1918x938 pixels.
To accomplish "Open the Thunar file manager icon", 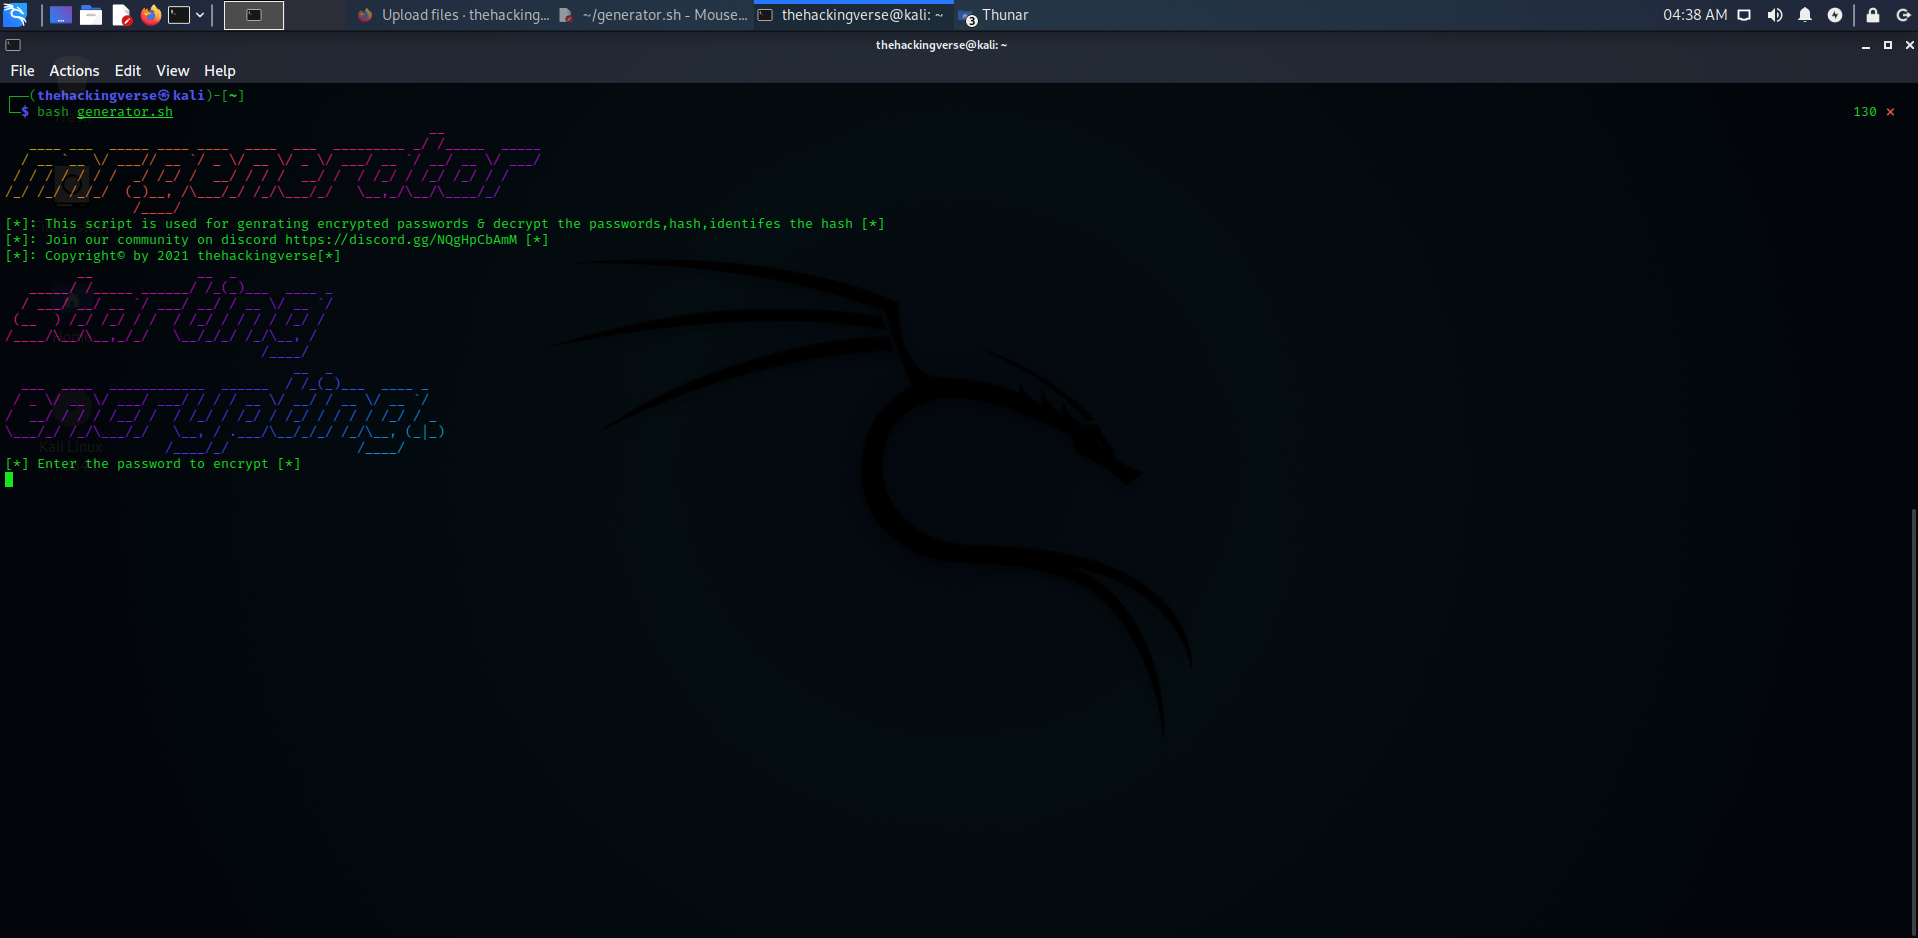I will (x=90, y=14).
